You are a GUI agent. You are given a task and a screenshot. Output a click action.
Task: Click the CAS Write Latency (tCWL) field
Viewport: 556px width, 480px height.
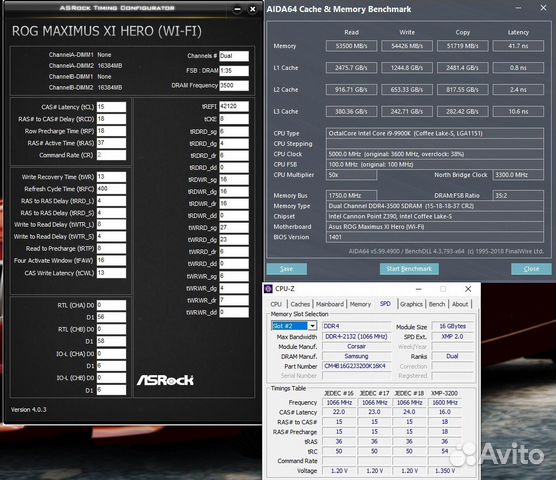point(111,273)
